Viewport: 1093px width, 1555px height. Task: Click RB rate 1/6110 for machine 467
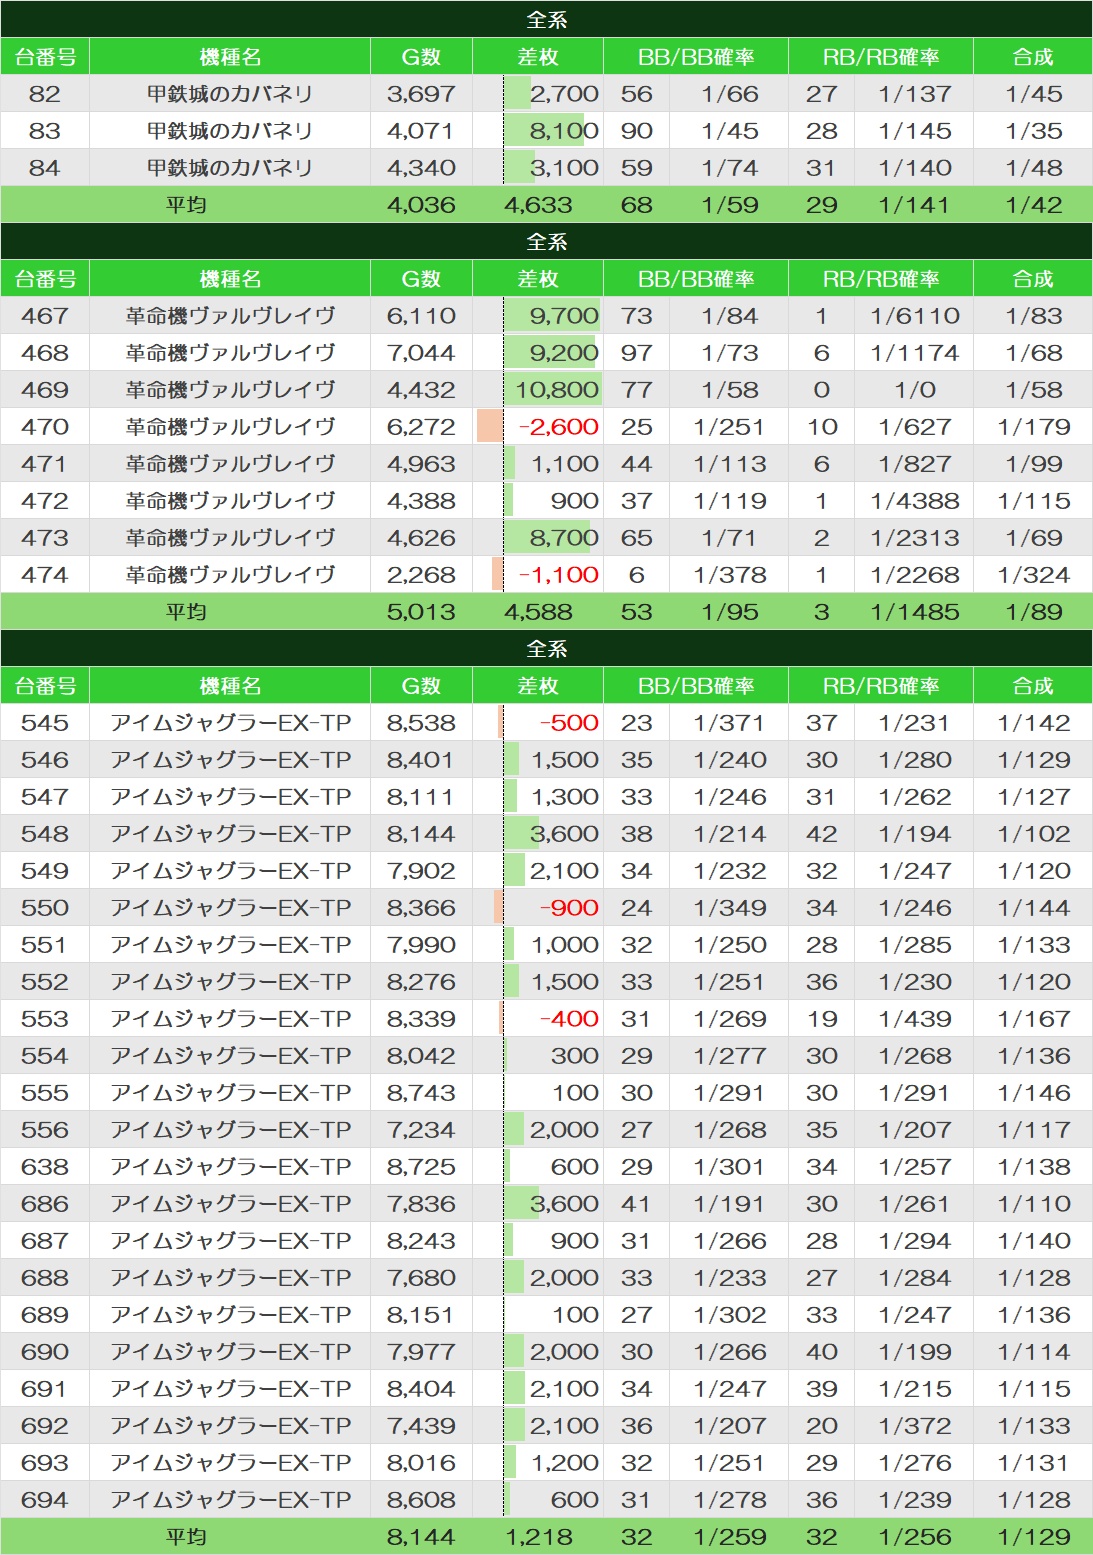point(915,316)
